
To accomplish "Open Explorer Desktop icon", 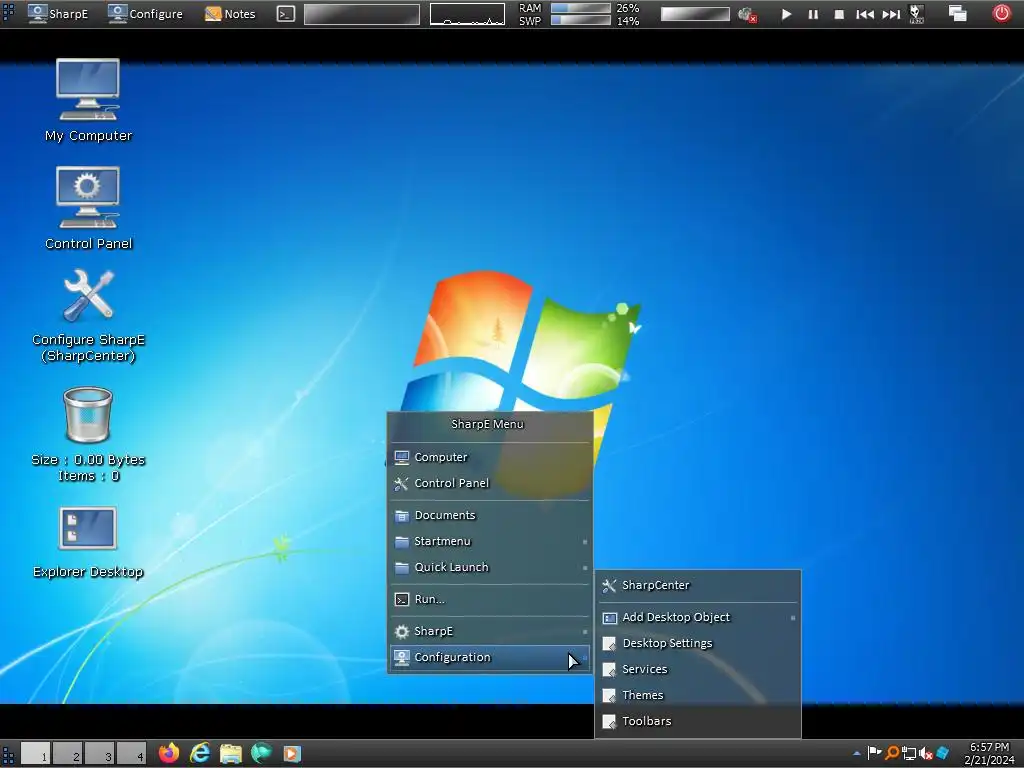I will (88, 543).
